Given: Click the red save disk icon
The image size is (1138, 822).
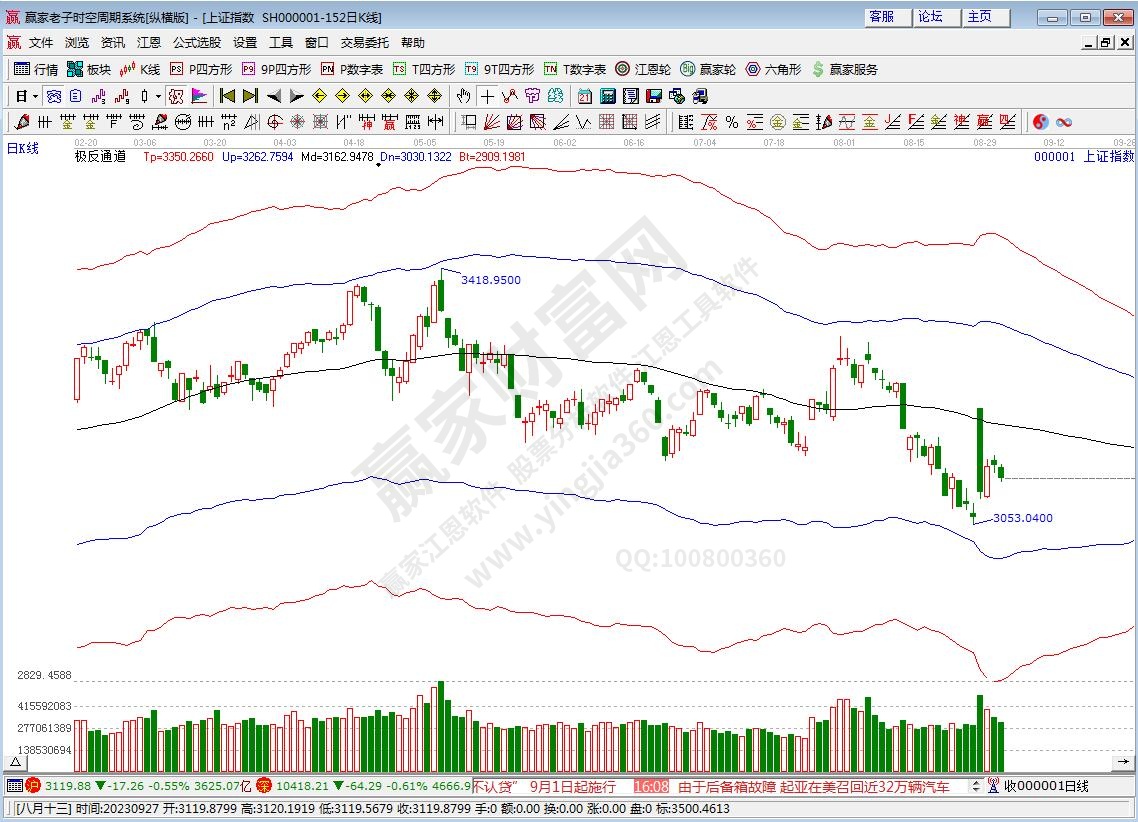Looking at the screenshot, I should 653,96.
